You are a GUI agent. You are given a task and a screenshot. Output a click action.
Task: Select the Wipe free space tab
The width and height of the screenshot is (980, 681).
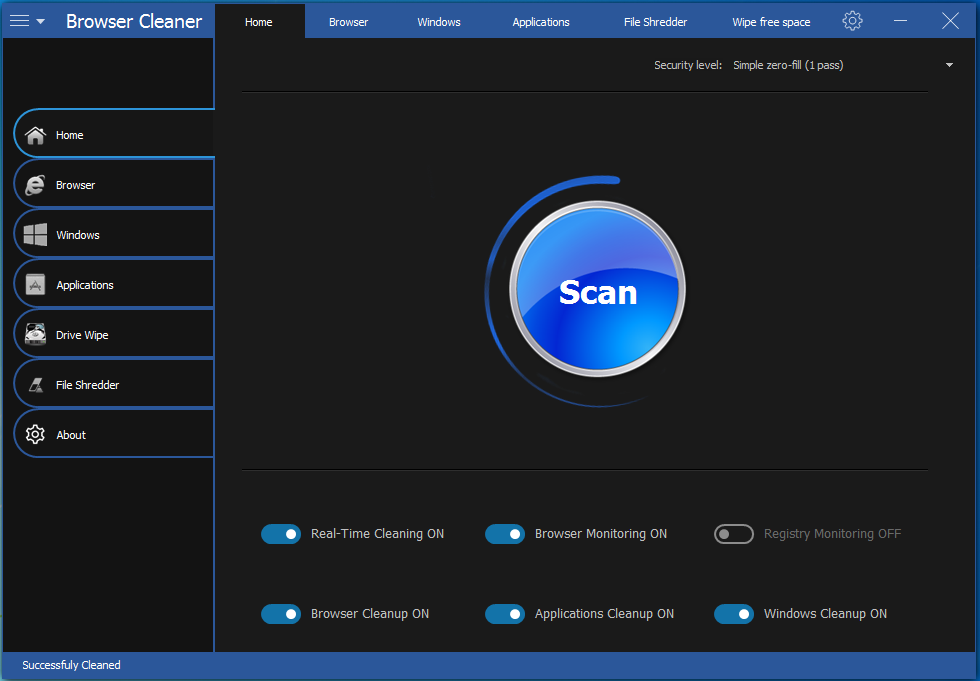pyautogui.click(x=771, y=22)
